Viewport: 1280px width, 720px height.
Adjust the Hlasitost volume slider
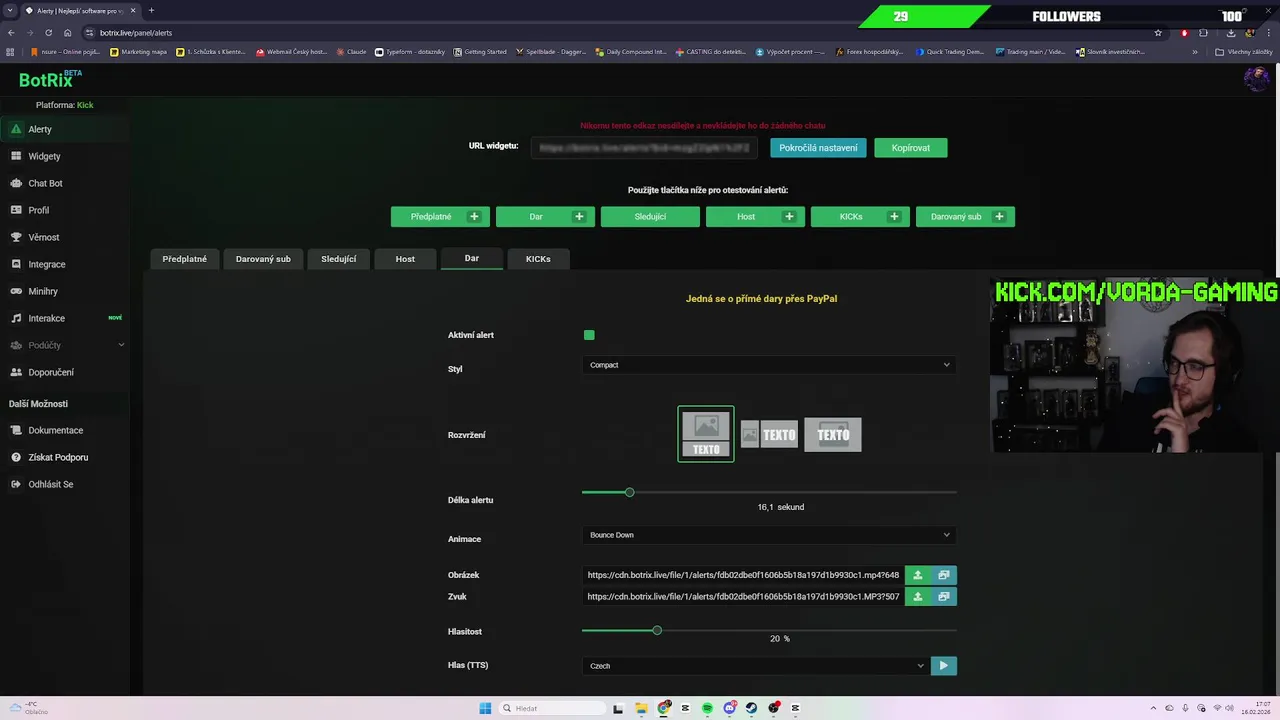(657, 630)
